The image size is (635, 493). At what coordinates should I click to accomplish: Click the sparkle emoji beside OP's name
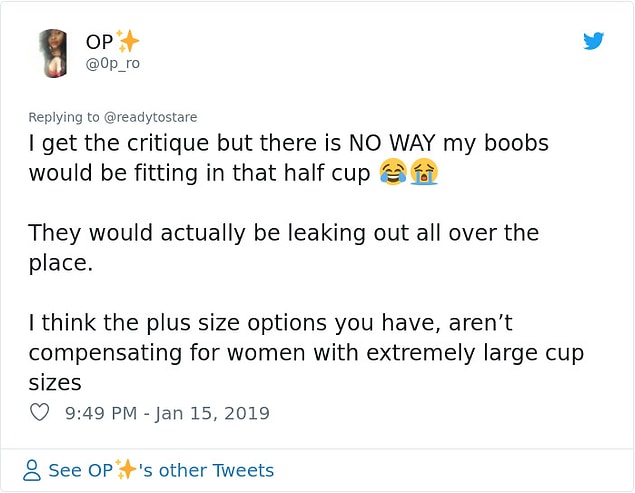click(x=127, y=41)
